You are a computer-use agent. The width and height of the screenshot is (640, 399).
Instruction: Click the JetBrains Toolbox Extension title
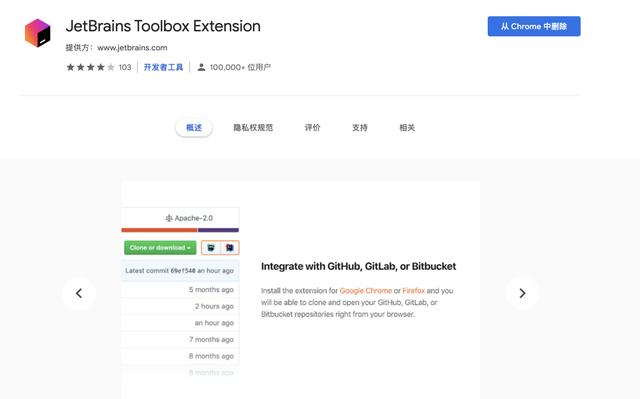[163, 26]
